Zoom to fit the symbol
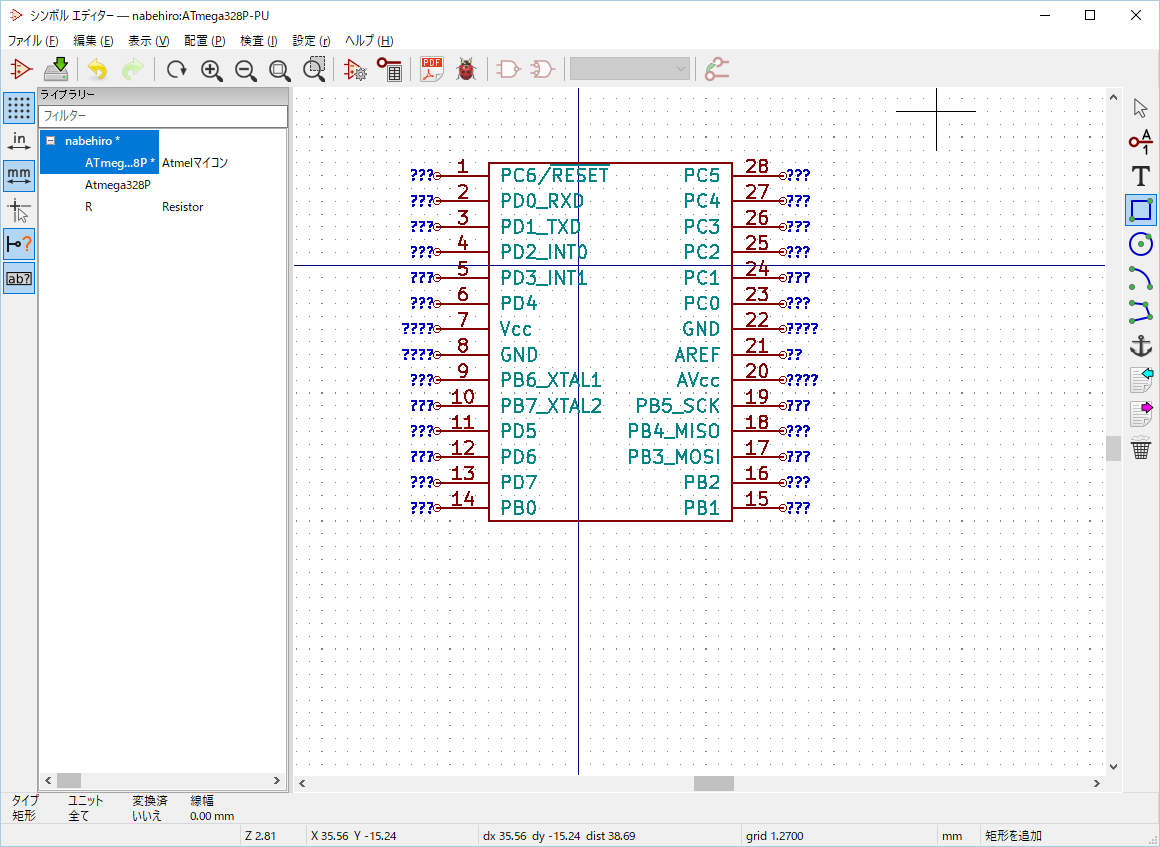Viewport: 1160px width, 847px height. tap(280, 70)
